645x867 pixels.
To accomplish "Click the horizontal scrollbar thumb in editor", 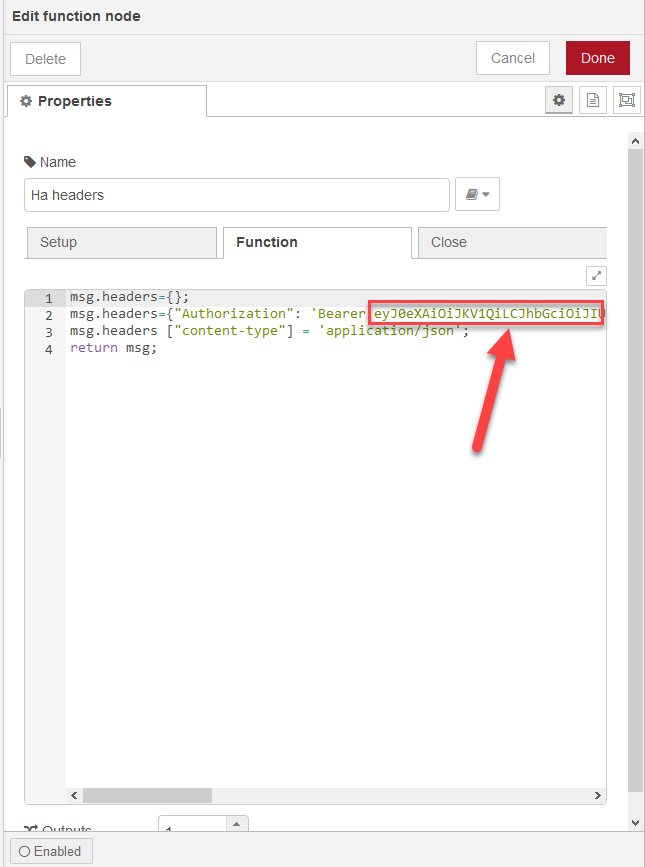I will coord(147,796).
